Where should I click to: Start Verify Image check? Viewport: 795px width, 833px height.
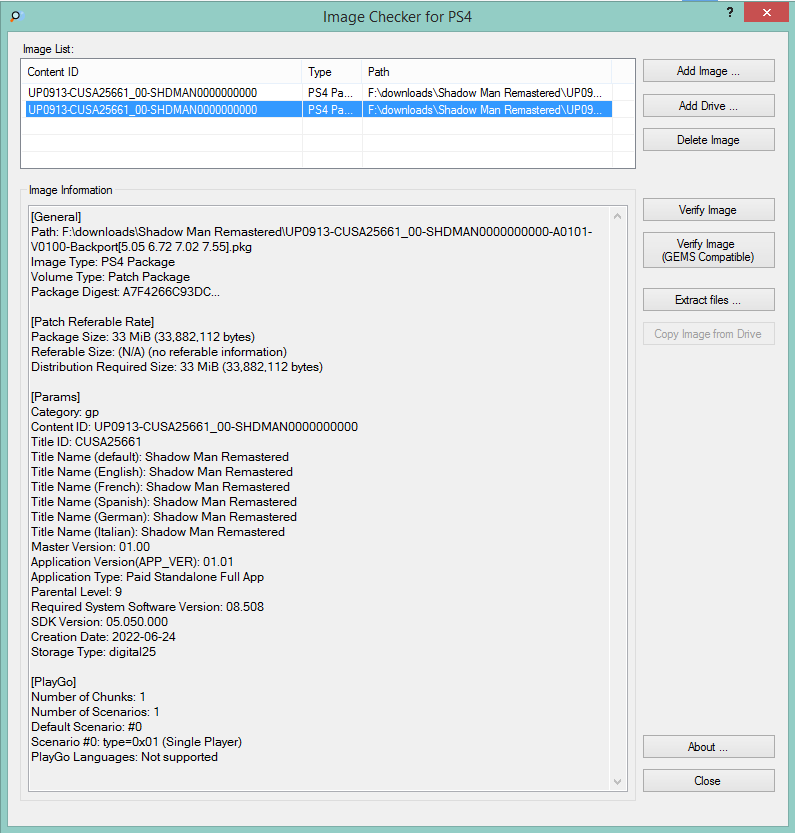tap(708, 210)
